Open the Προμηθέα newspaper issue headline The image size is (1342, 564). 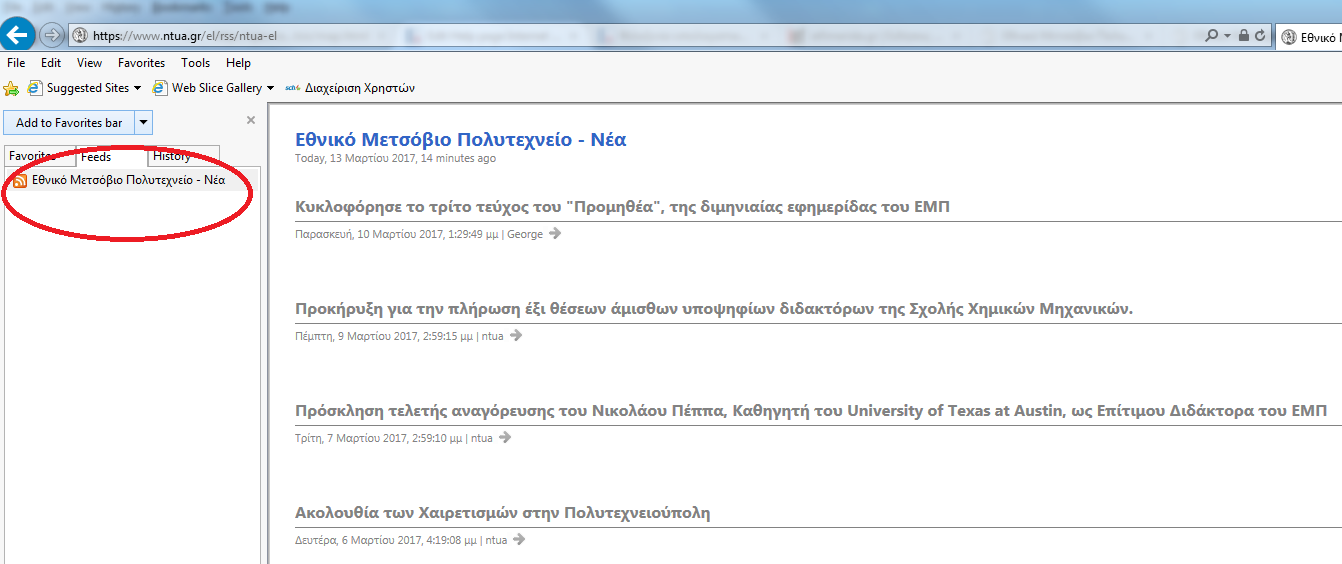622,207
